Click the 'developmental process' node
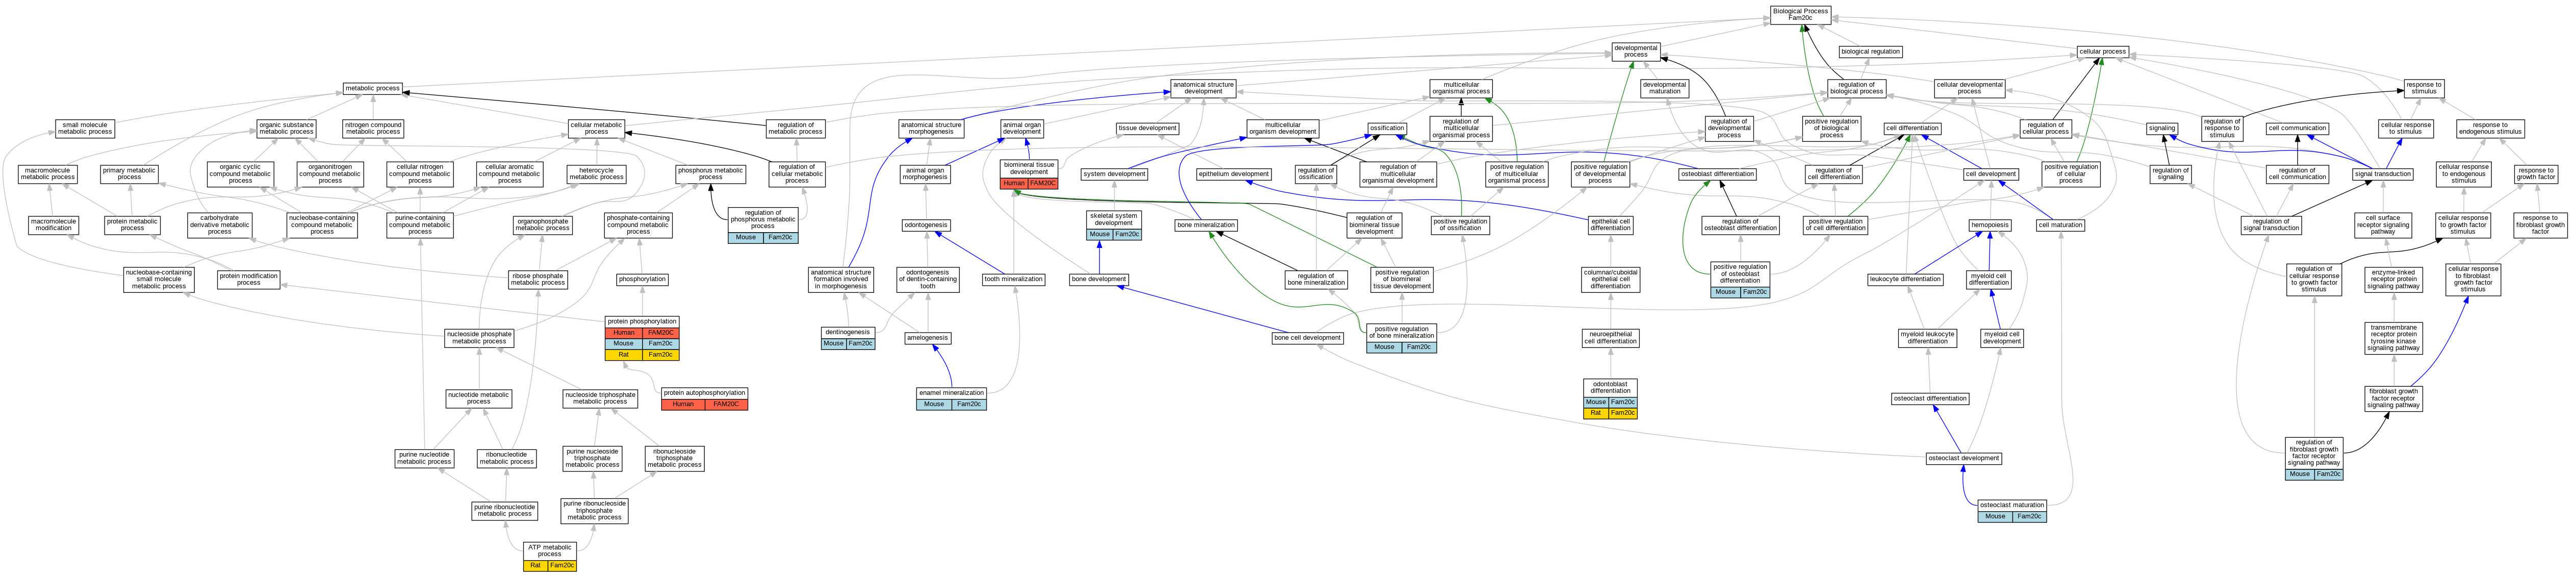 tap(1636, 51)
